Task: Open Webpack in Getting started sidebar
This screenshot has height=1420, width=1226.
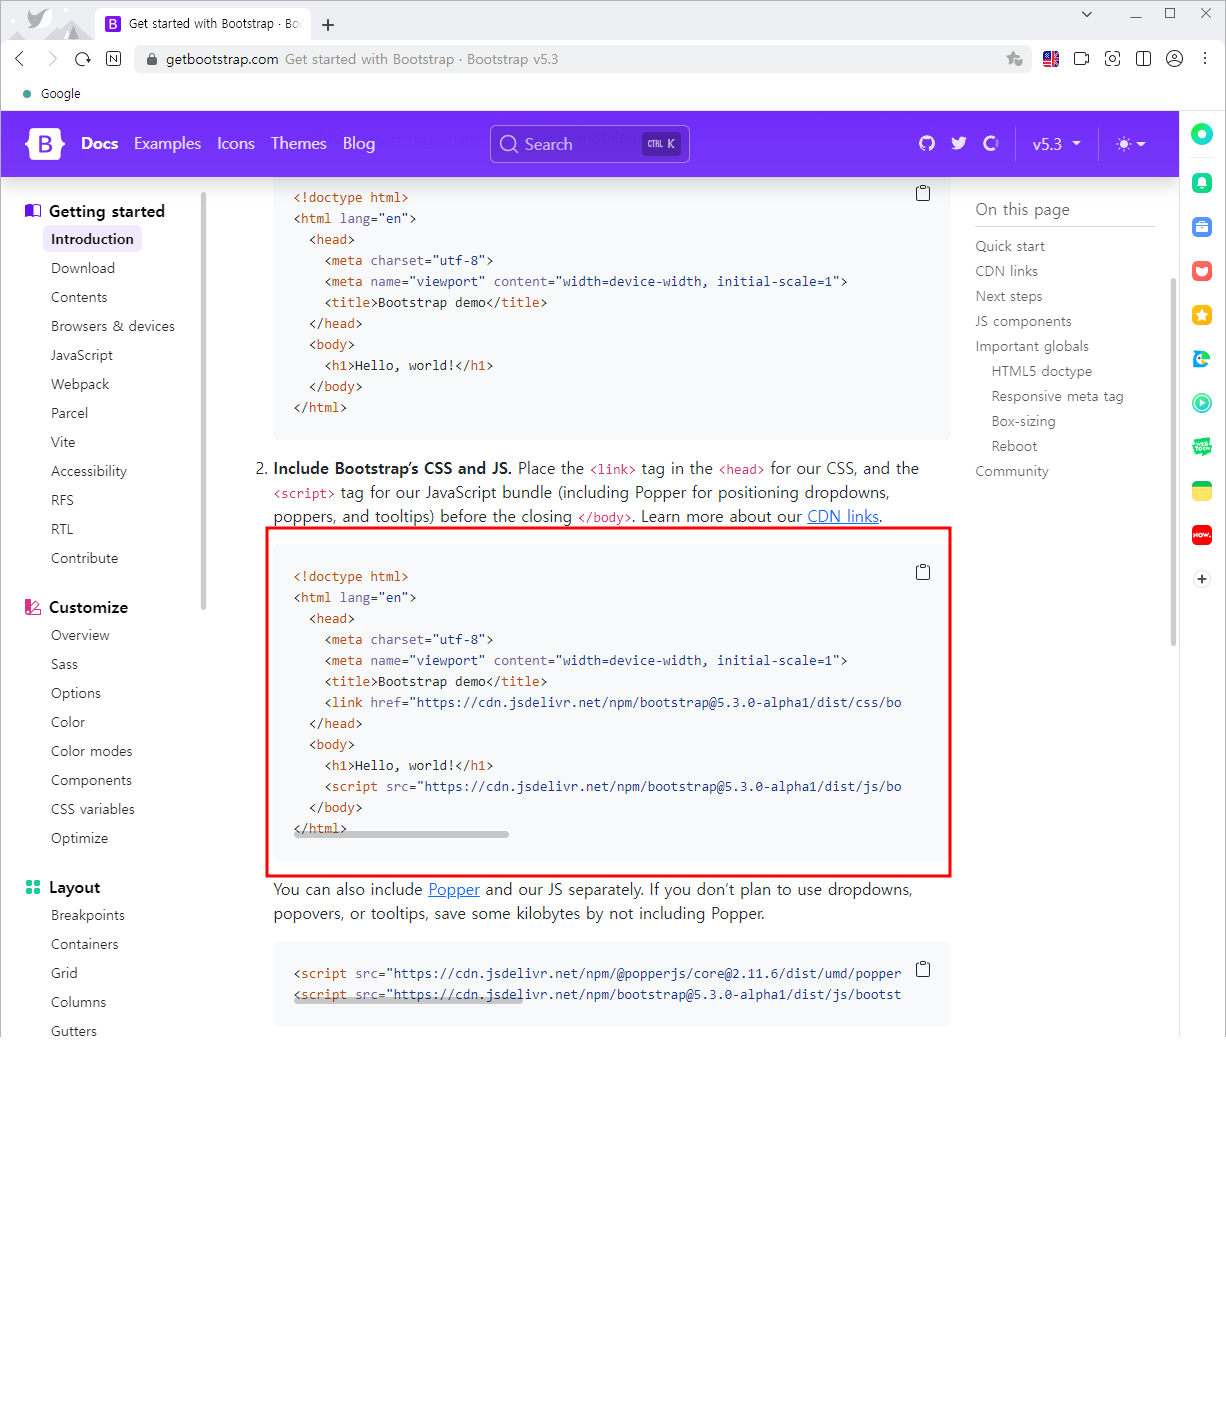Action: 80,384
